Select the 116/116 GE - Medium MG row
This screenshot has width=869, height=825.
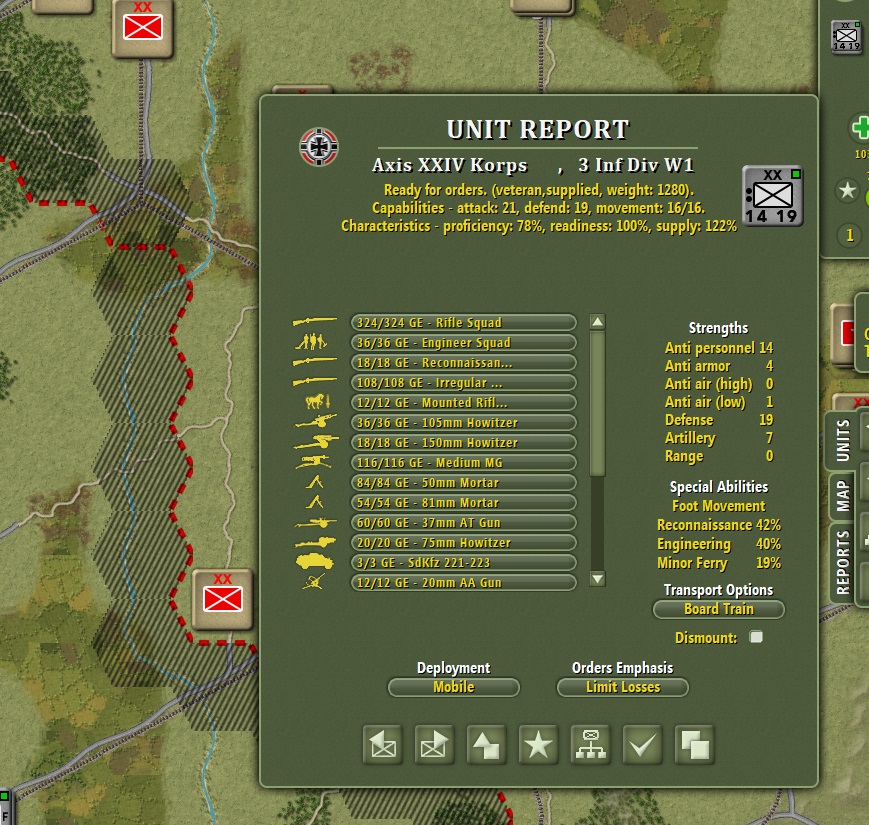464,462
